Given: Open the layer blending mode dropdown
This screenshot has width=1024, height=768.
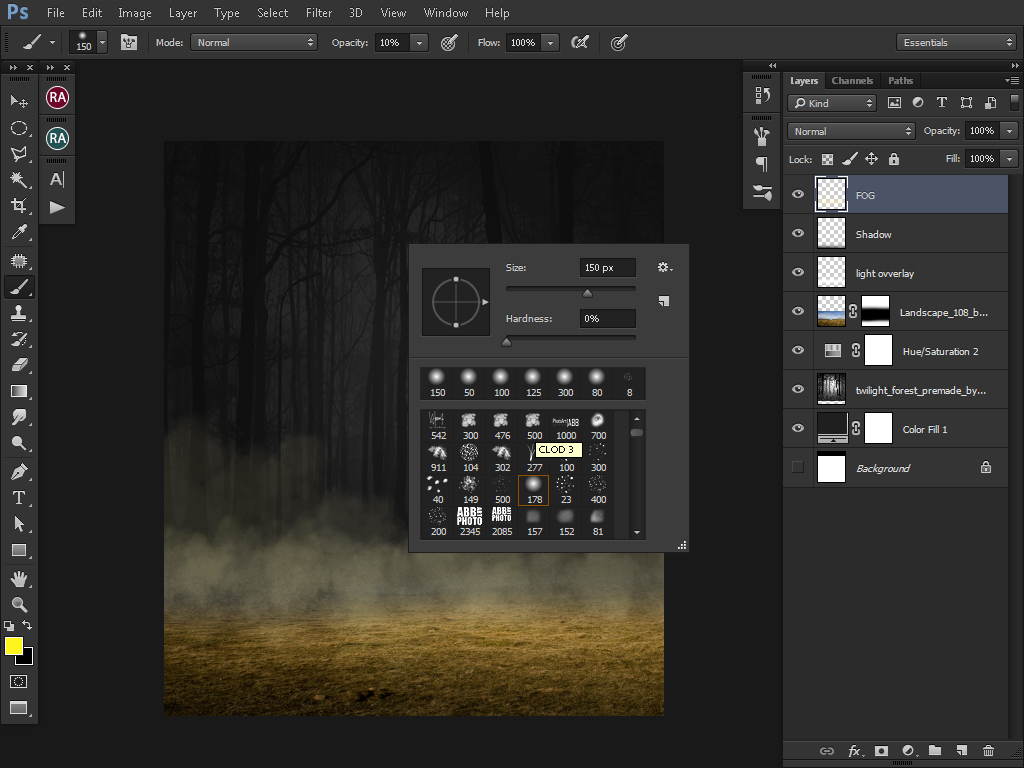Looking at the screenshot, I should tap(851, 131).
